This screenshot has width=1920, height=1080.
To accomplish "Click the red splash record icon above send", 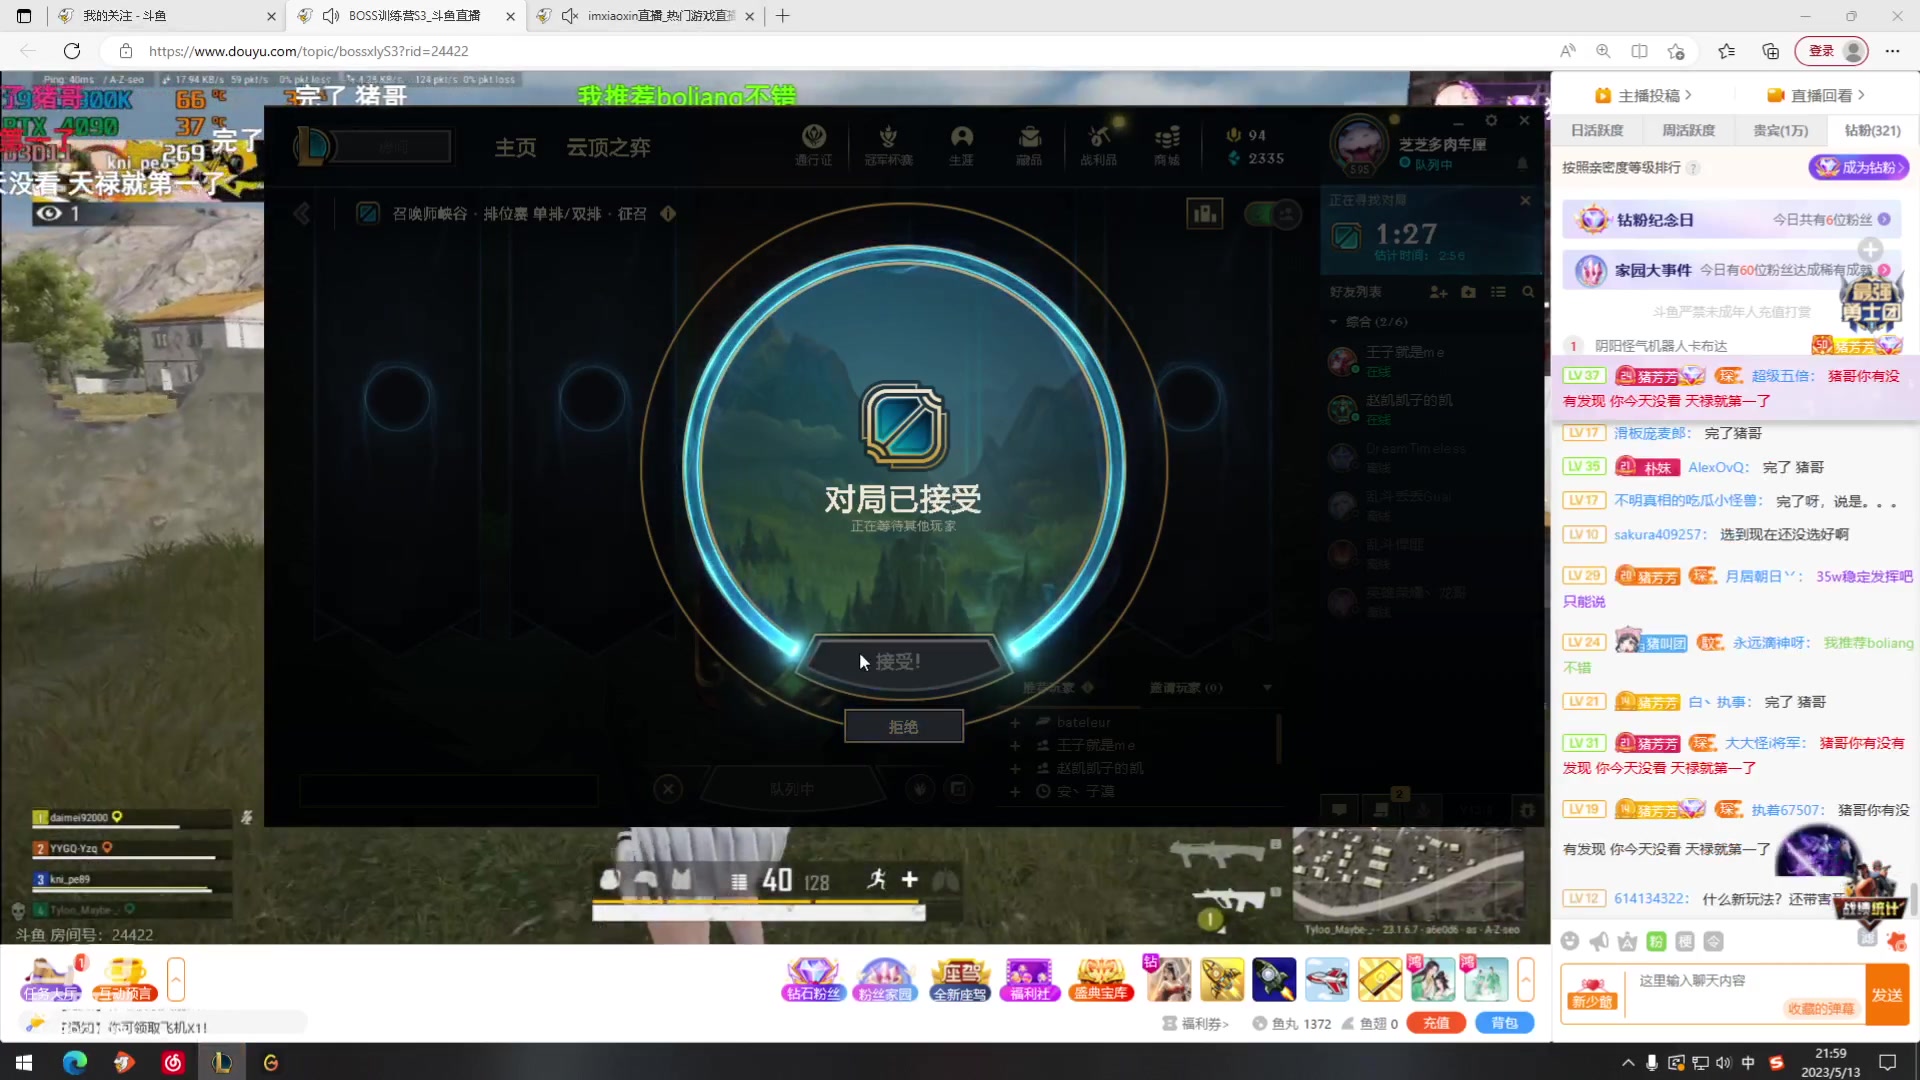I will [x=1896, y=941].
